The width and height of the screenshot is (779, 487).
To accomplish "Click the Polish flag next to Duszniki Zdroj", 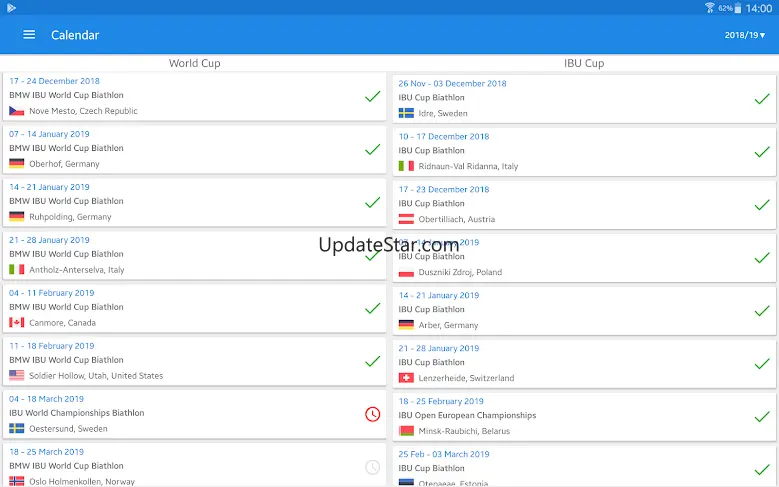I will (406, 272).
